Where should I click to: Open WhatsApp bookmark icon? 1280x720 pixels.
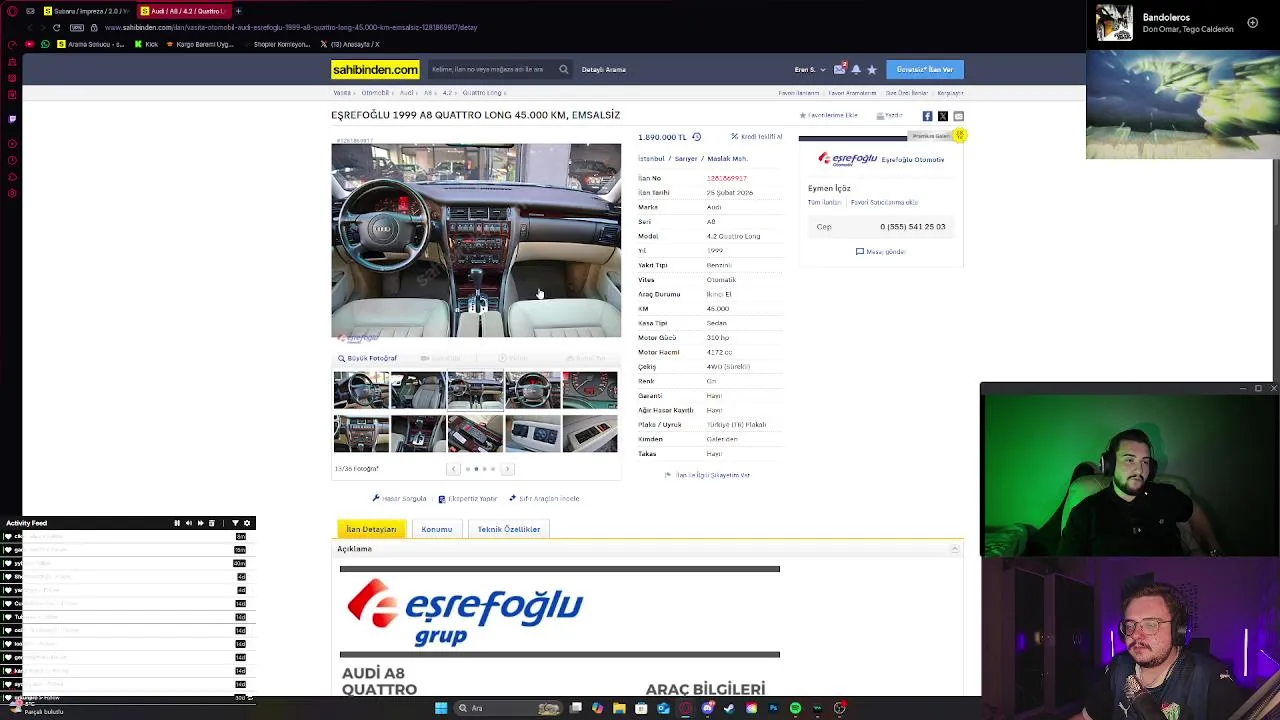(45, 44)
